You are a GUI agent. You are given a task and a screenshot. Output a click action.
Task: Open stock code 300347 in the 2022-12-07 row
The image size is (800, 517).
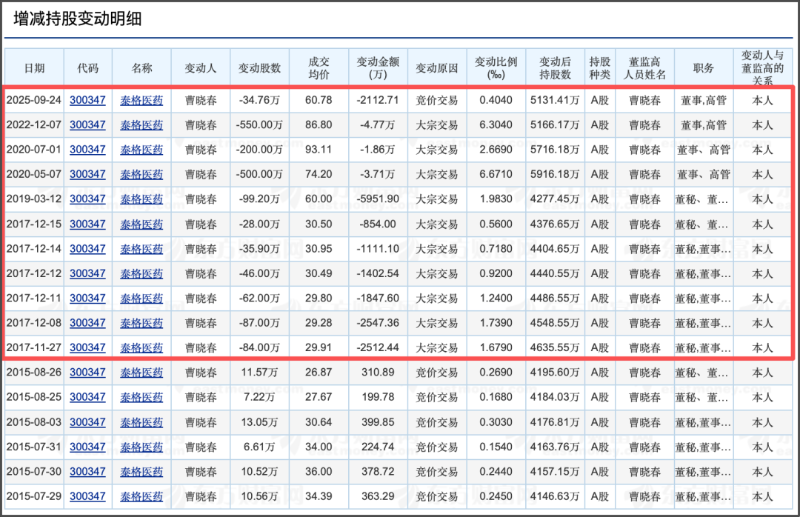coord(88,125)
